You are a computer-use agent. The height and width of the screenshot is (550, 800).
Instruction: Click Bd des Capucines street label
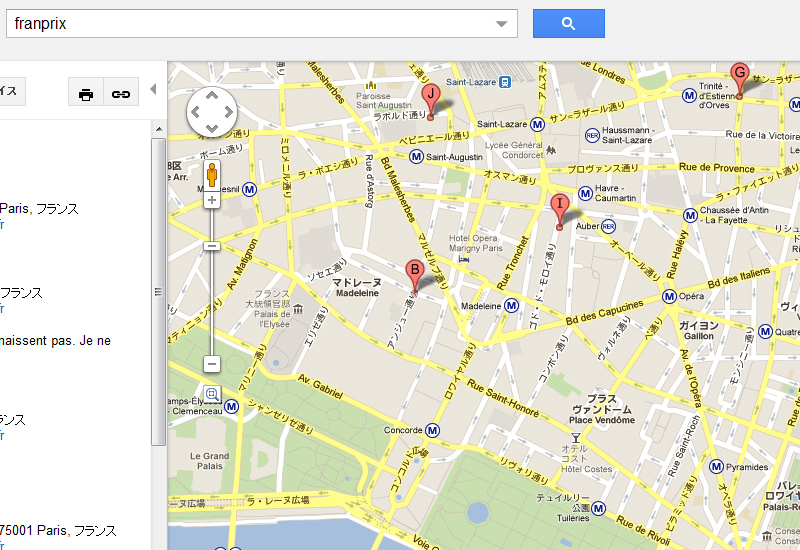(605, 312)
